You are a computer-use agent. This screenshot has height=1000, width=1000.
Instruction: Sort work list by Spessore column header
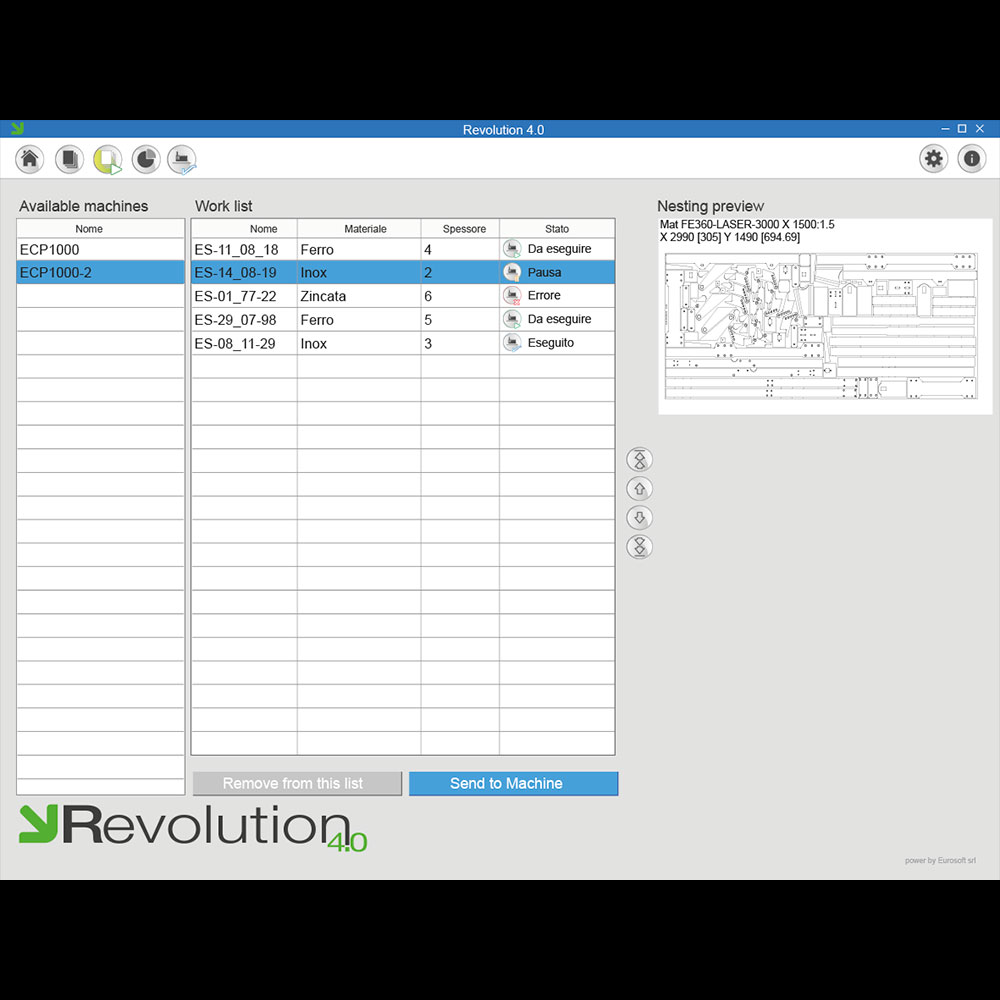pyautogui.click(x=460, y=228)
